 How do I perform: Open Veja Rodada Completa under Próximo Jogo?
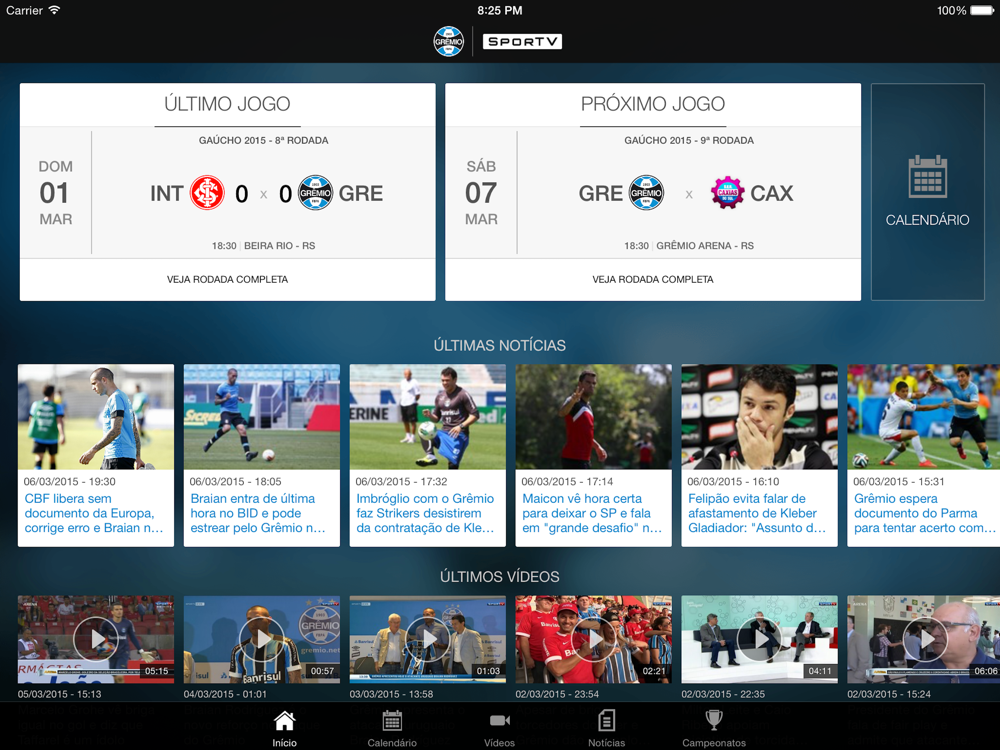click(x=652, y=279)
